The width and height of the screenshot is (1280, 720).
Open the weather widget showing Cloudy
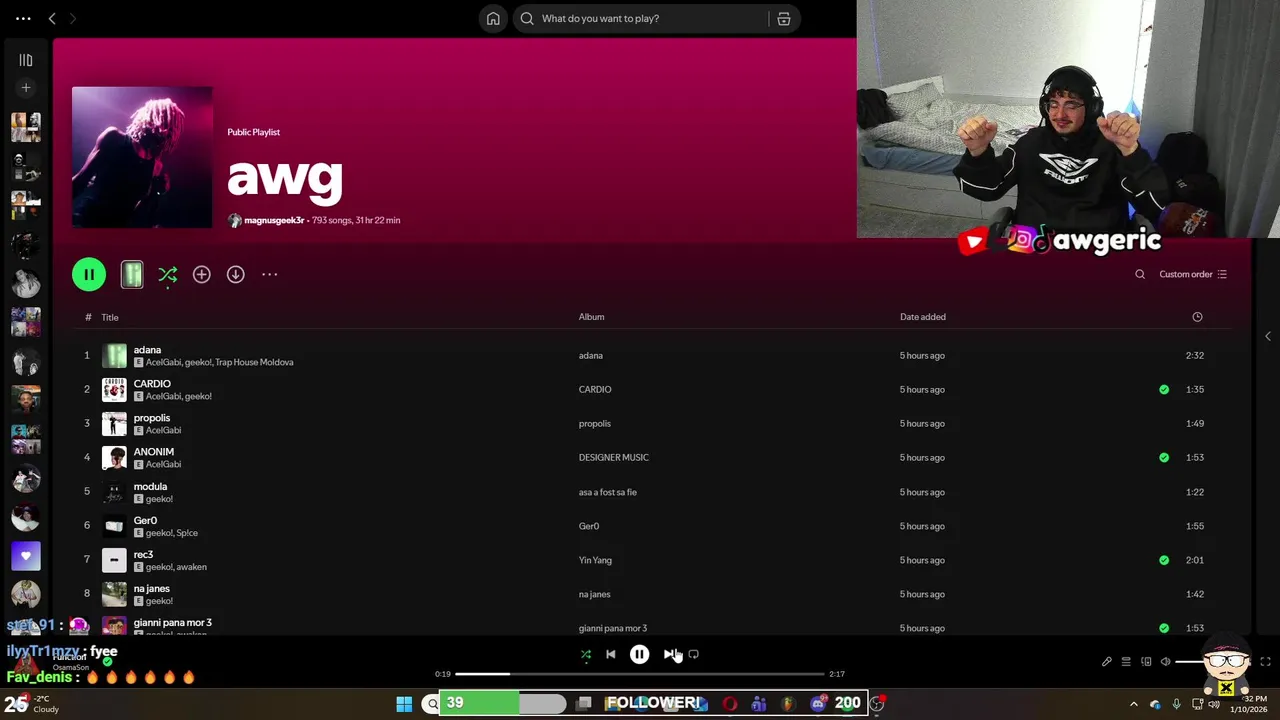pos(33,704)
